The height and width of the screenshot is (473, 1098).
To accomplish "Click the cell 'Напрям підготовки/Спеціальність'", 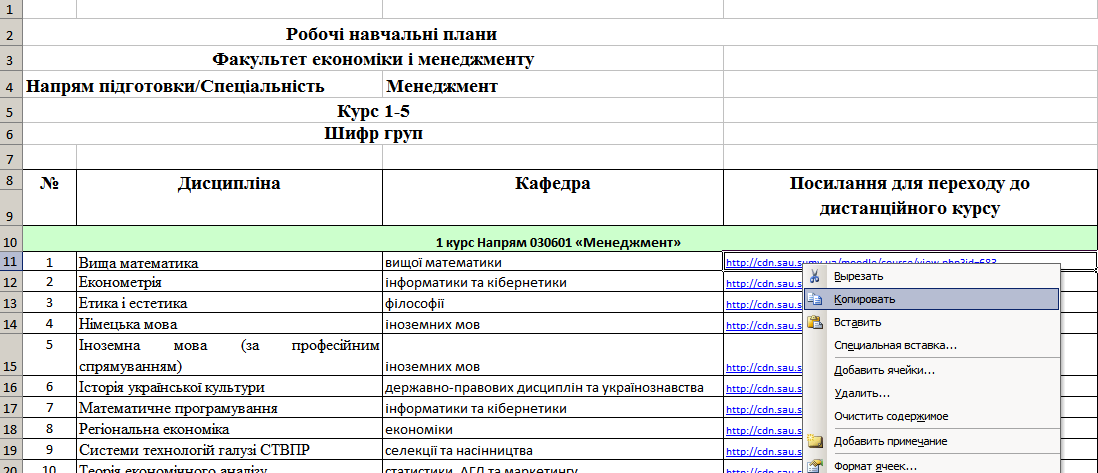I will 203,86.
